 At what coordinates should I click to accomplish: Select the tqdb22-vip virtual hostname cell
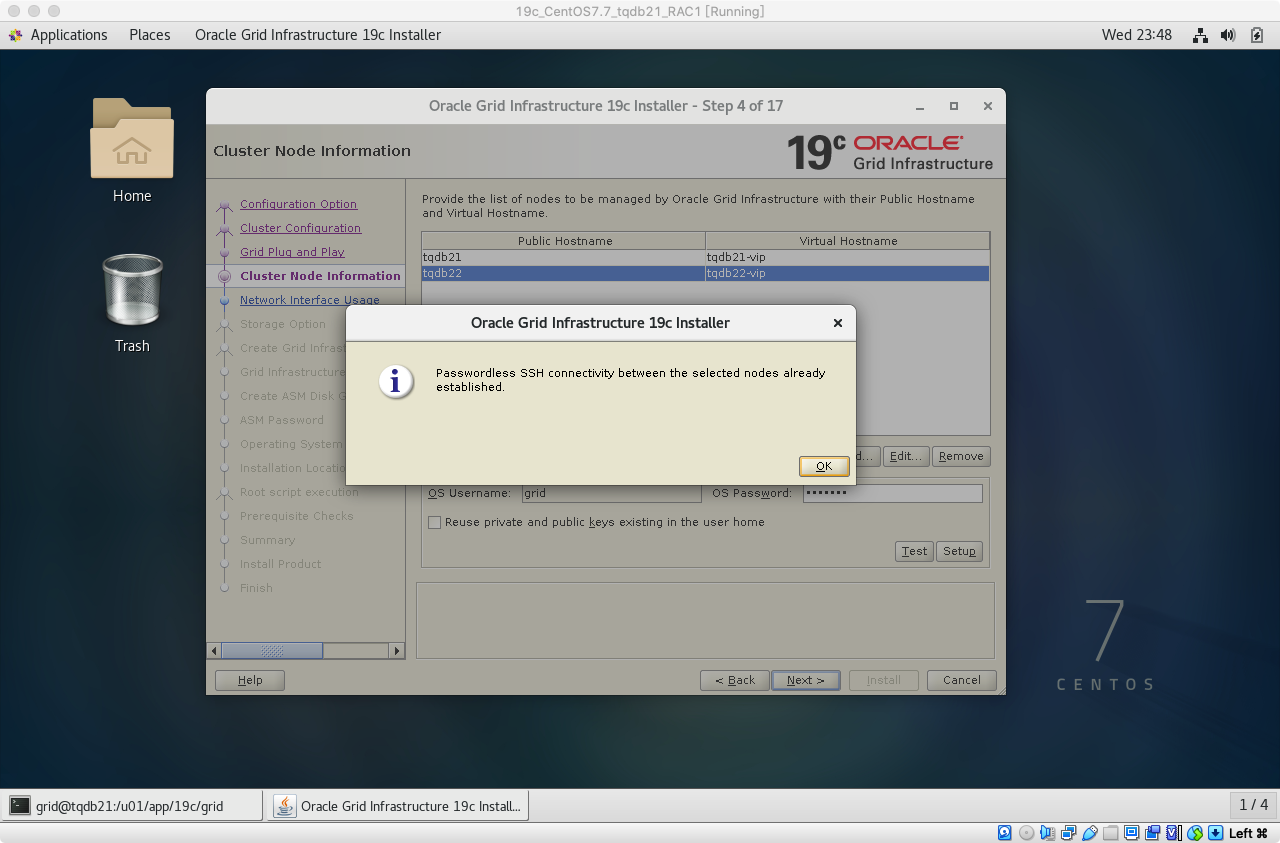pyautogui.click(x=847, y=273)
